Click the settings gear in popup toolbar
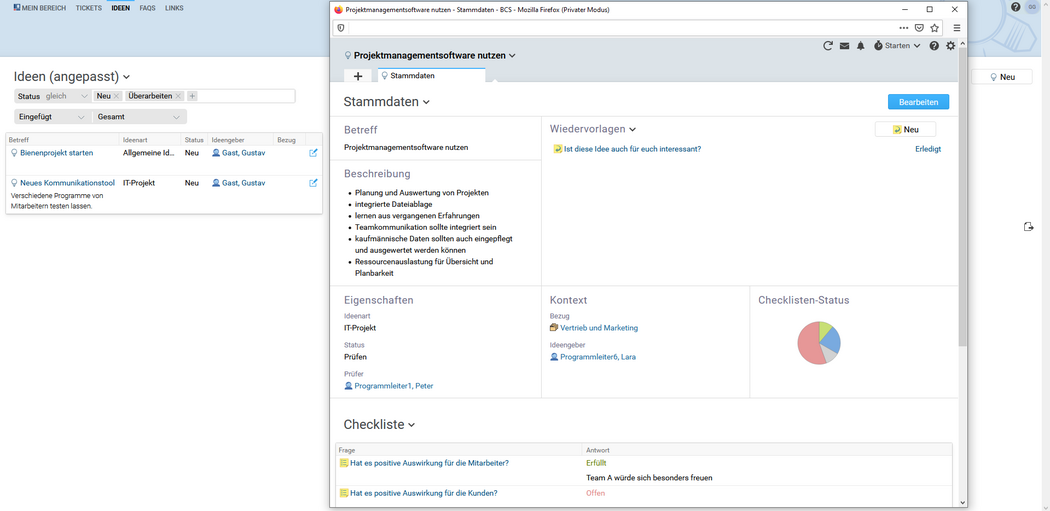This screenshot has width=1050, height=511. (951, 46)
